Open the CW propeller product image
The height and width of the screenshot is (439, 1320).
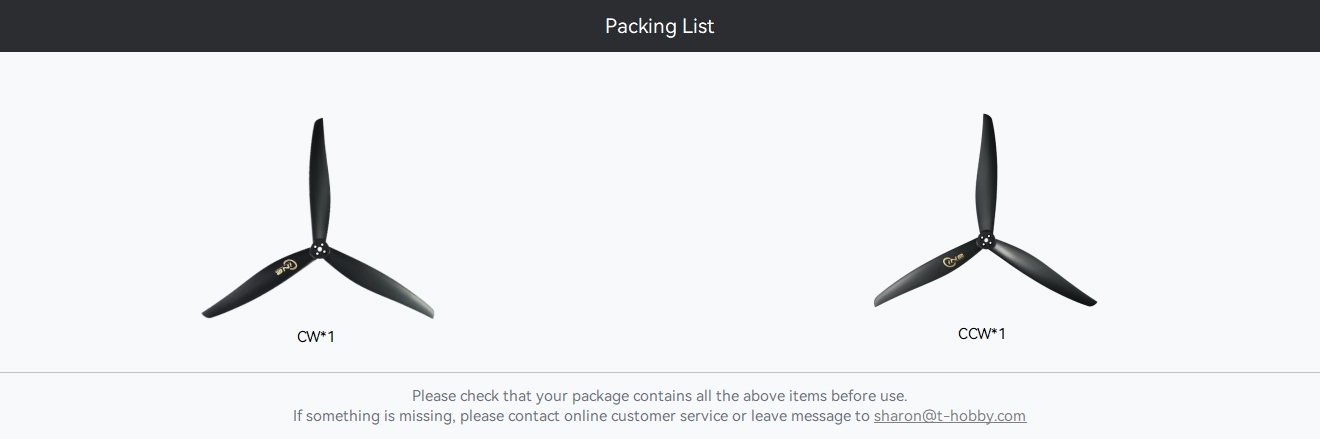click(x=318, y=220)
